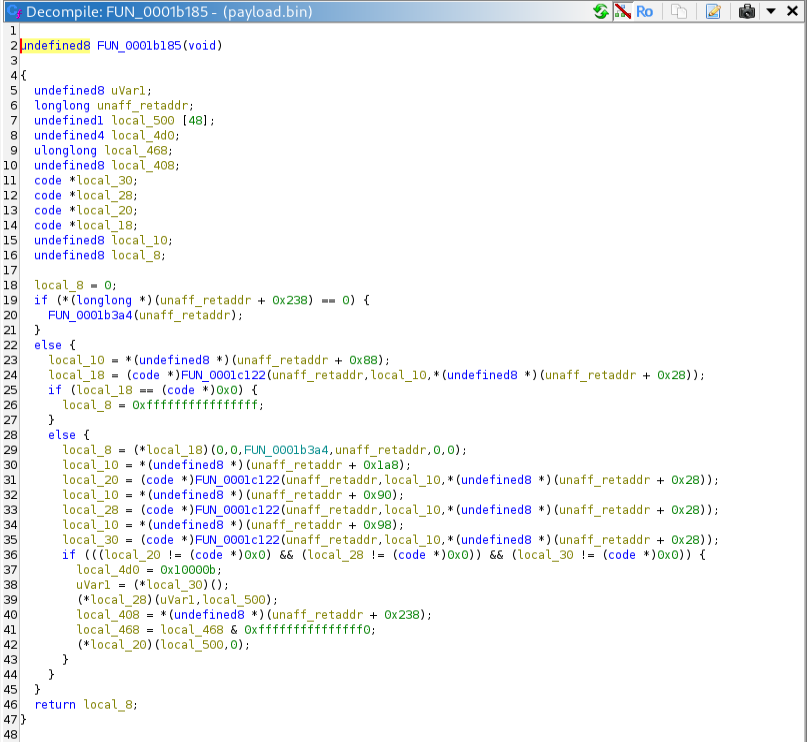Open the black triangle dropdown menu
807x742 pixels.
[x=771, y=11]
